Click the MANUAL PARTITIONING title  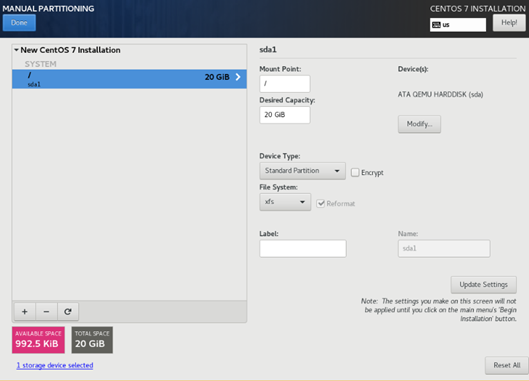[48, 8]
